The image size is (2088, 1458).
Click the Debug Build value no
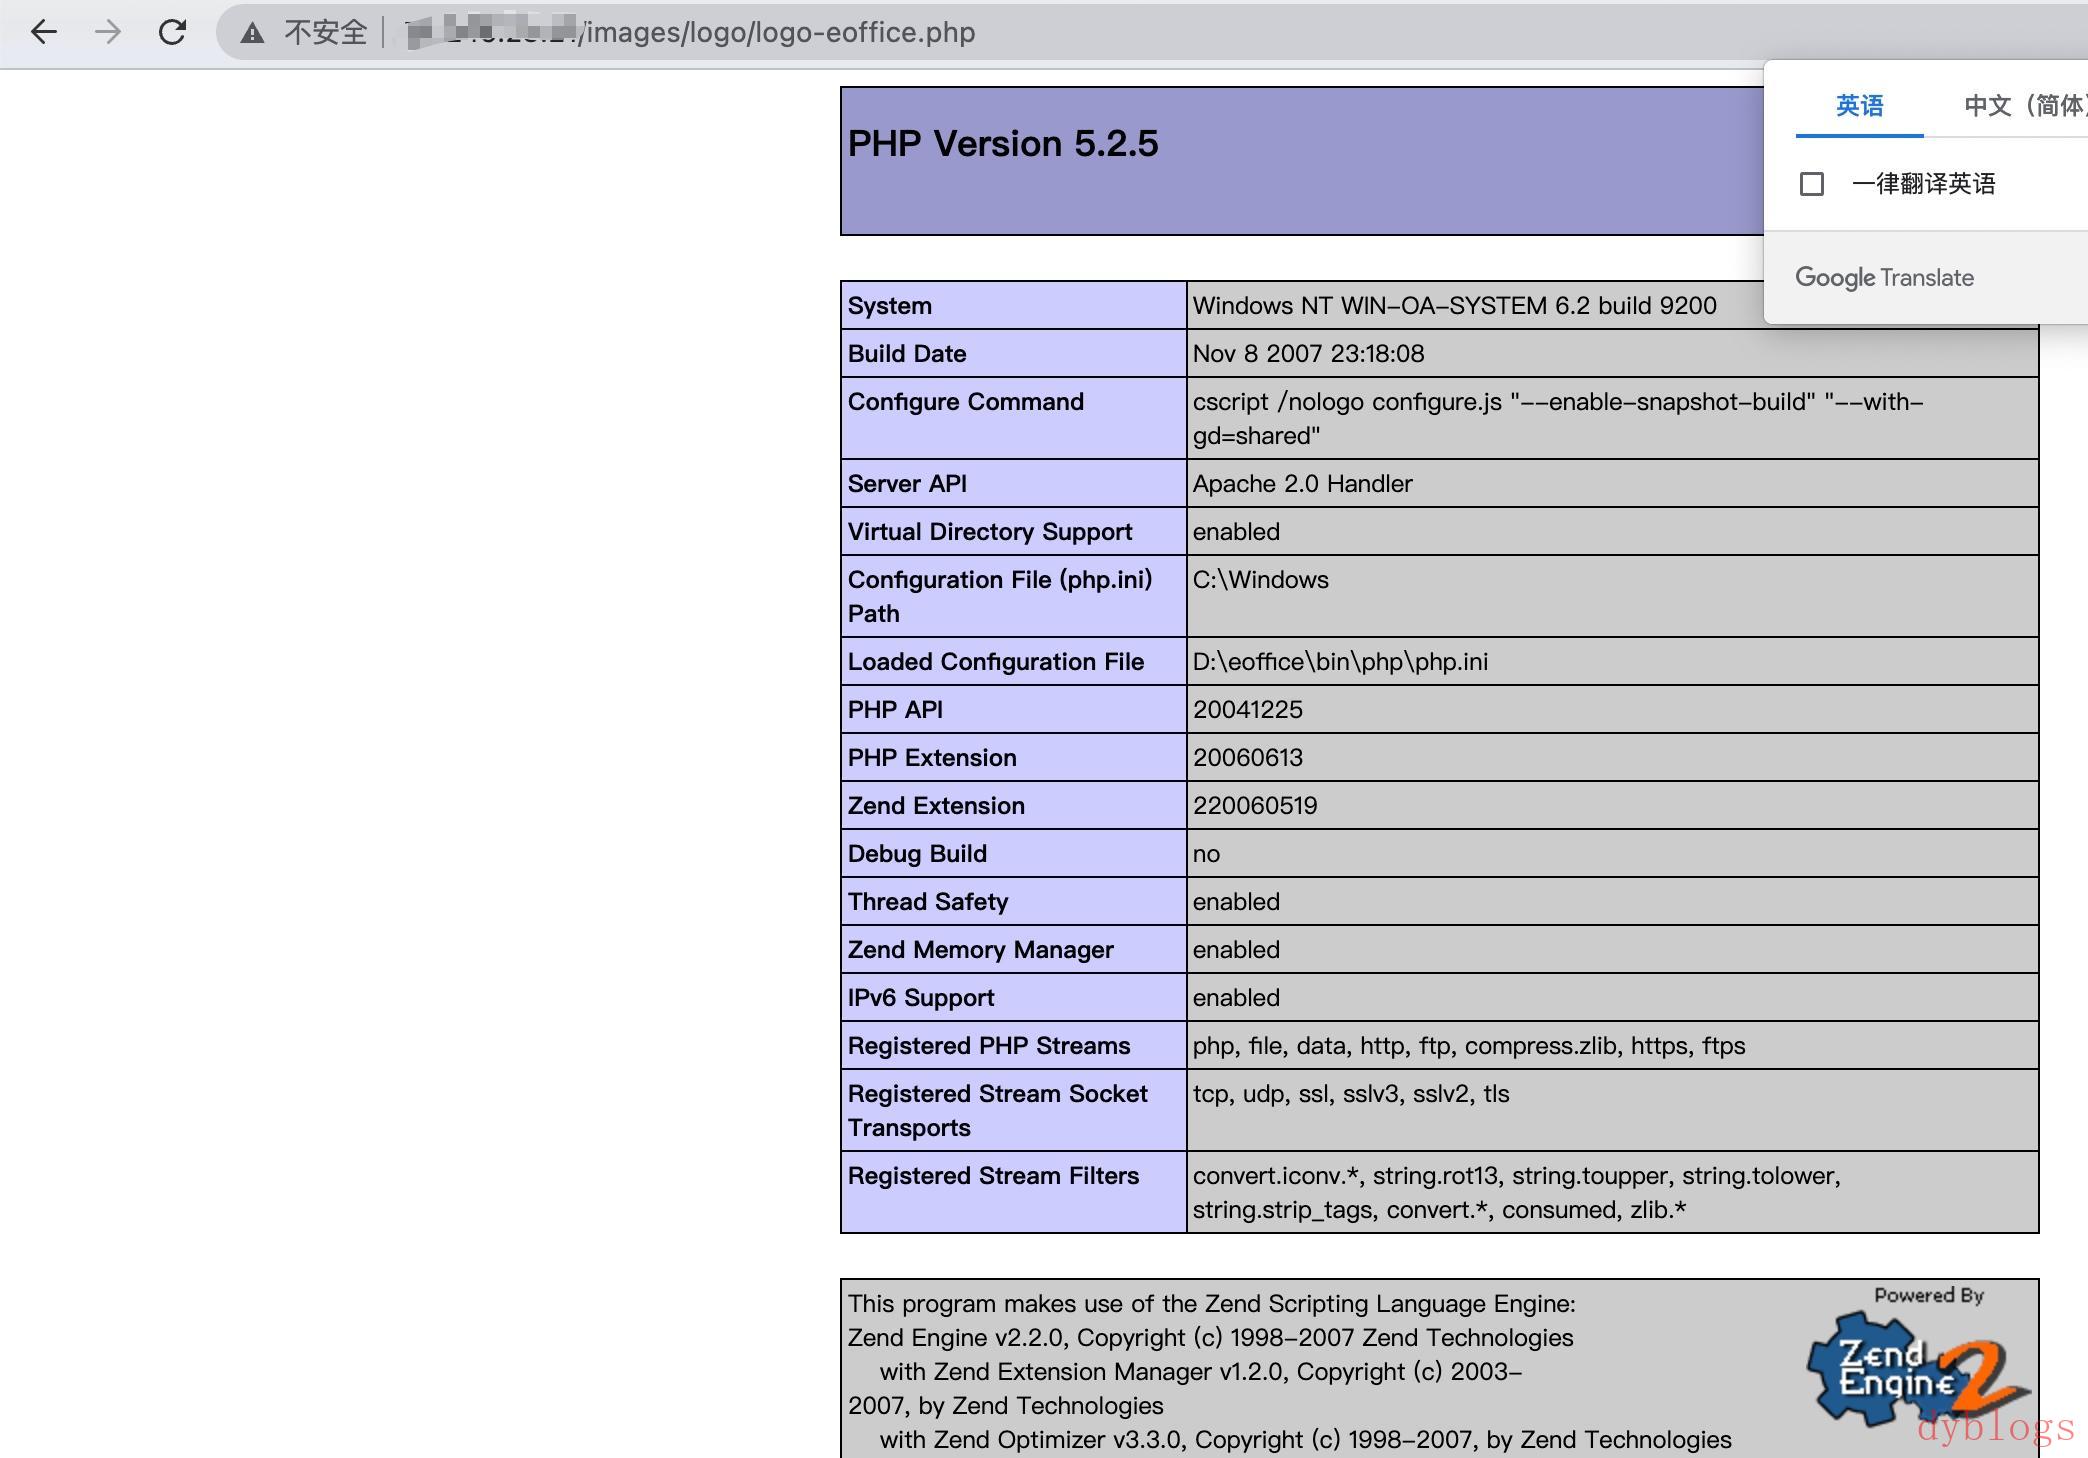[x=1206, y=854]
